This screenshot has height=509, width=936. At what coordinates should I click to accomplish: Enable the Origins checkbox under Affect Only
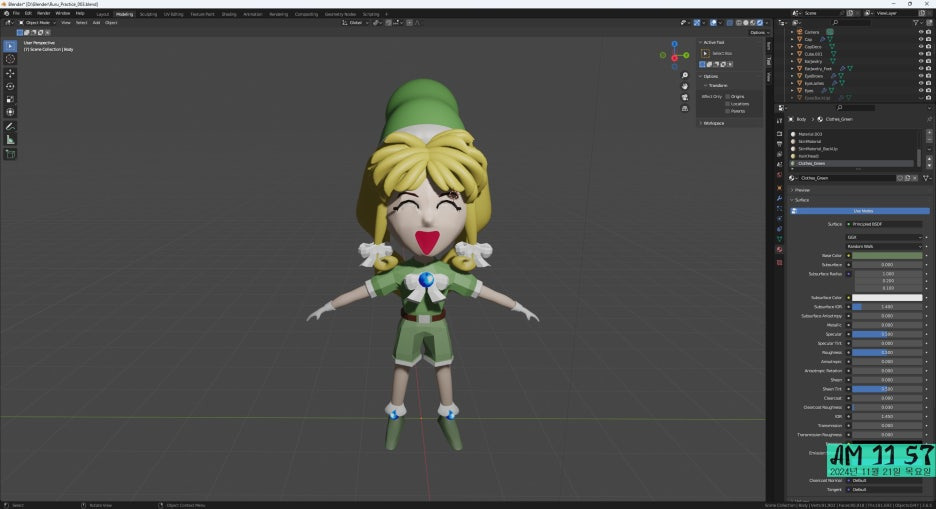(728, 96)
